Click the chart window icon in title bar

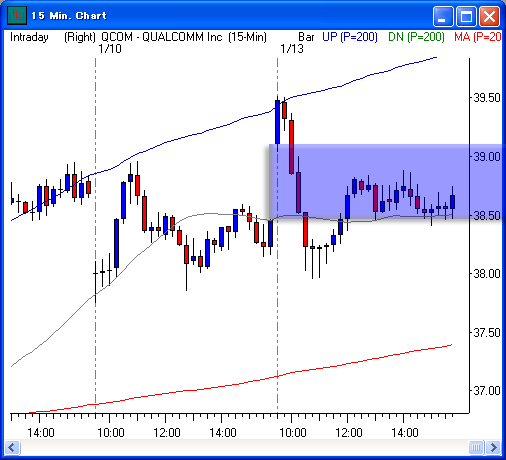17,16
